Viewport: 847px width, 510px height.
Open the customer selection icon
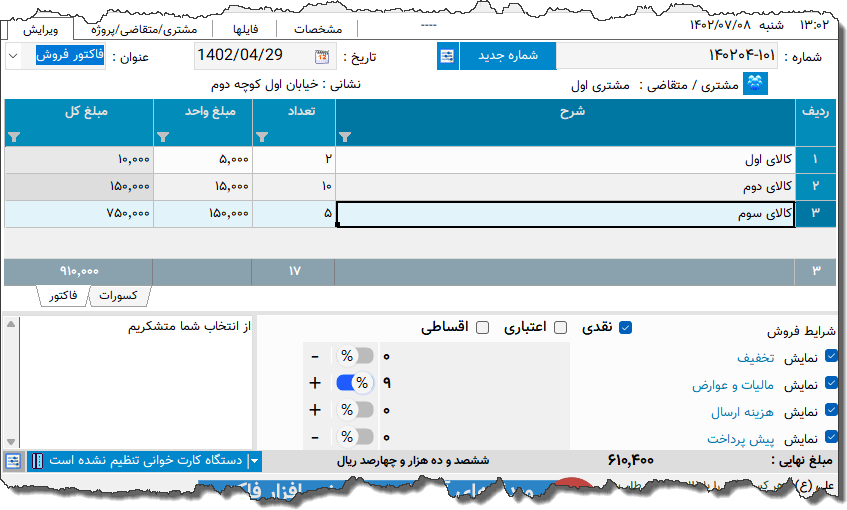pyautogui.click(x=755, y=84)
